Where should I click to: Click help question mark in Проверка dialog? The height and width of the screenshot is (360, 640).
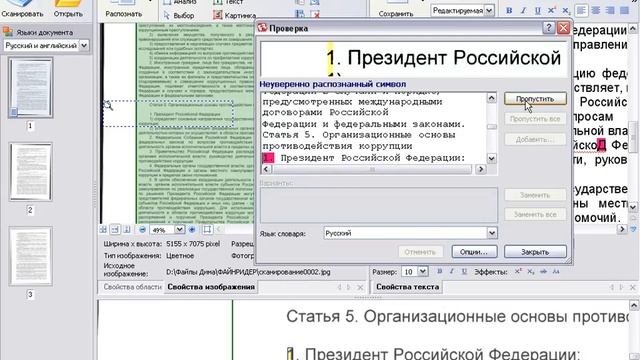(x=549, y=28)
